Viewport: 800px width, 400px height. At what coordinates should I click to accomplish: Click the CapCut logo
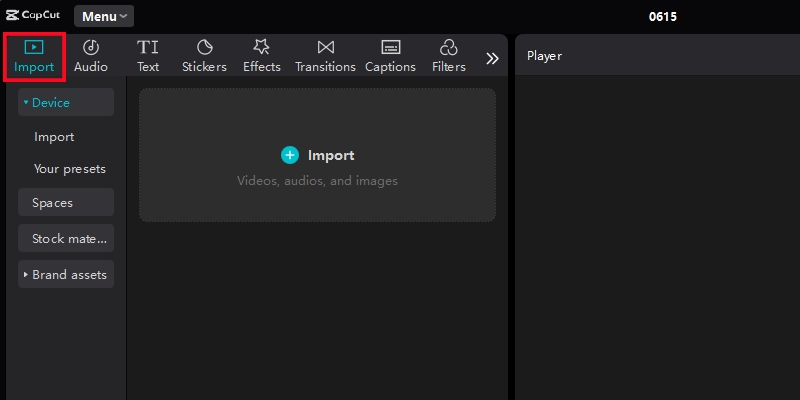(33, 15)
